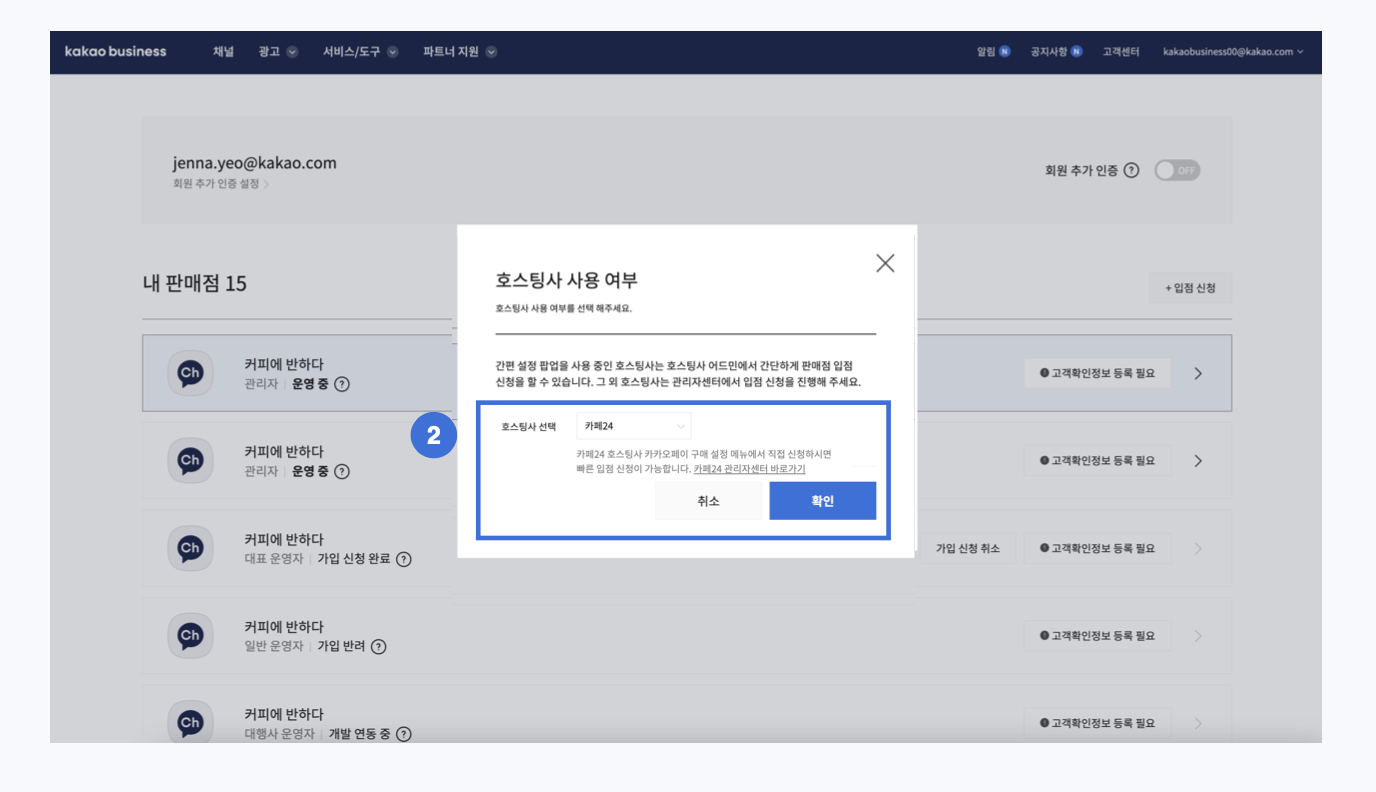Image resolution: width=1376 pixels, height=792 pixels.
Task: Click help icon next to 가입 반려
Action: [x=378, y=647]
